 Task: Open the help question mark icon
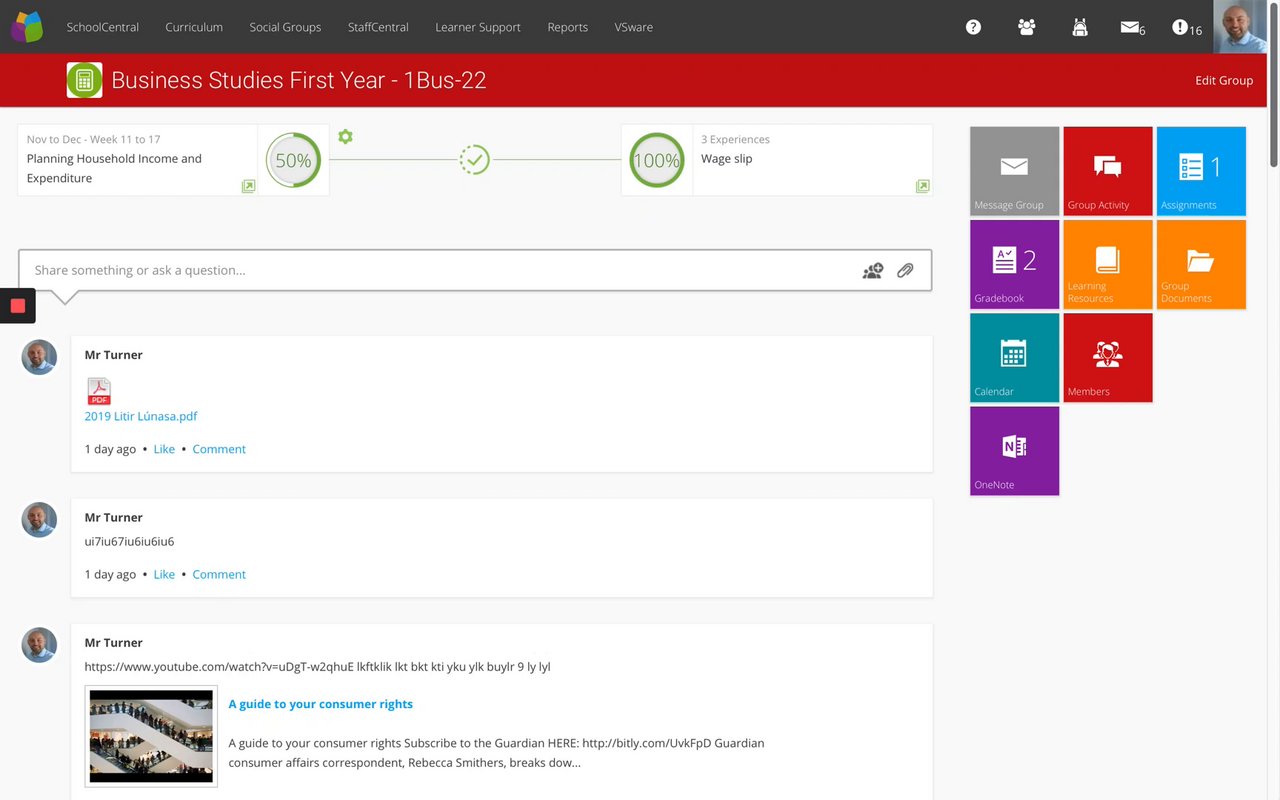coord(973,27)
